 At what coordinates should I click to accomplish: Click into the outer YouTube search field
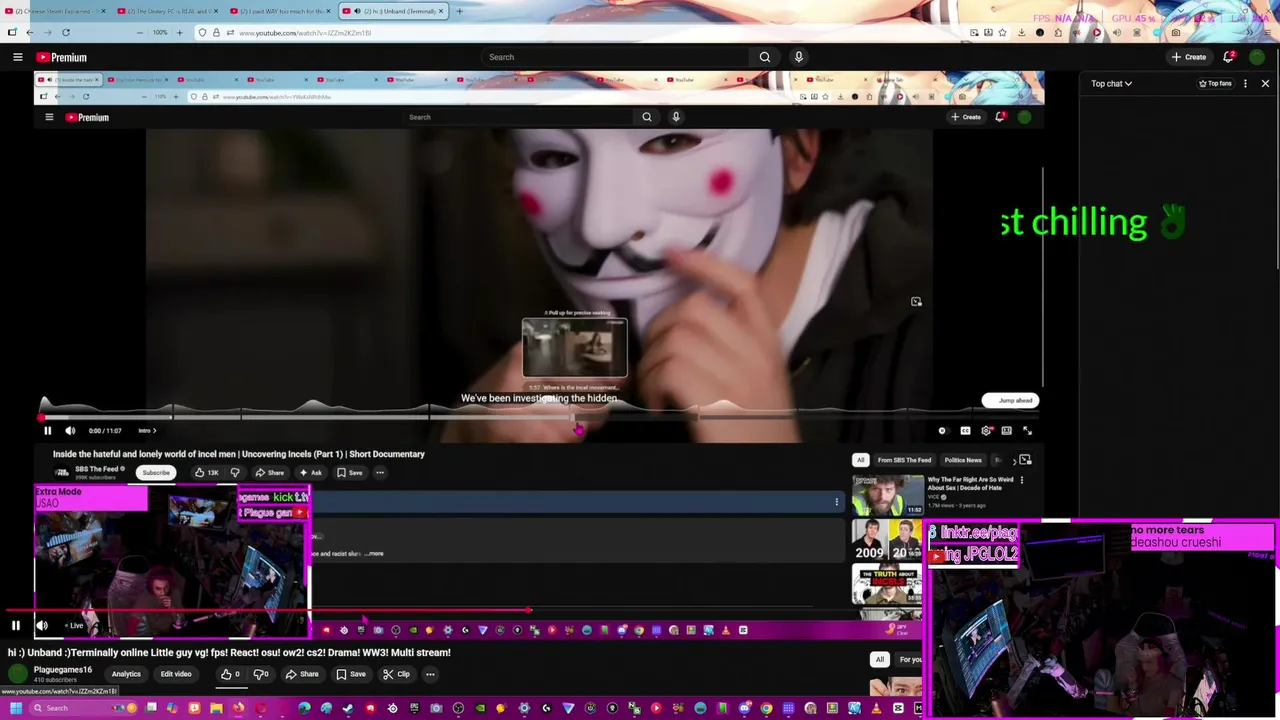pos(615,57)
